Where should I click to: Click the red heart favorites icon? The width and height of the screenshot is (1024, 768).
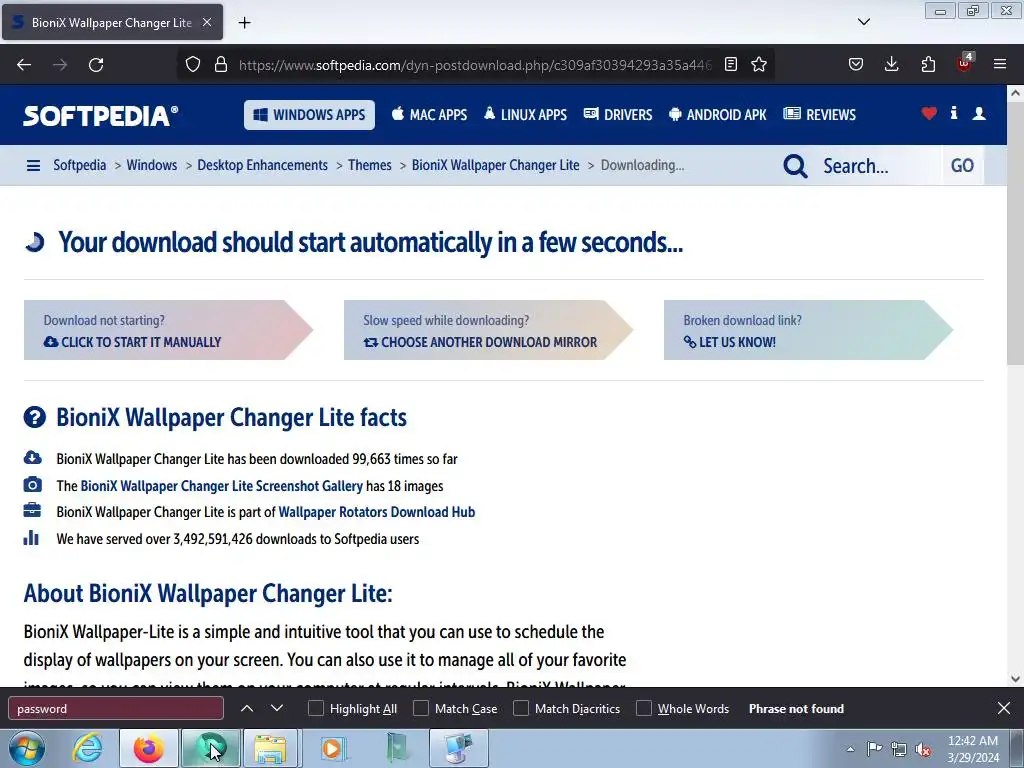pos(929,114)
